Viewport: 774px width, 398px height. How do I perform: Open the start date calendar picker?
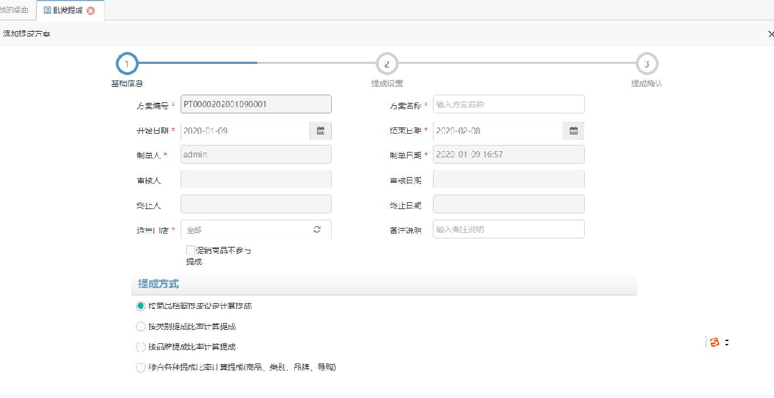pos(320,131)
